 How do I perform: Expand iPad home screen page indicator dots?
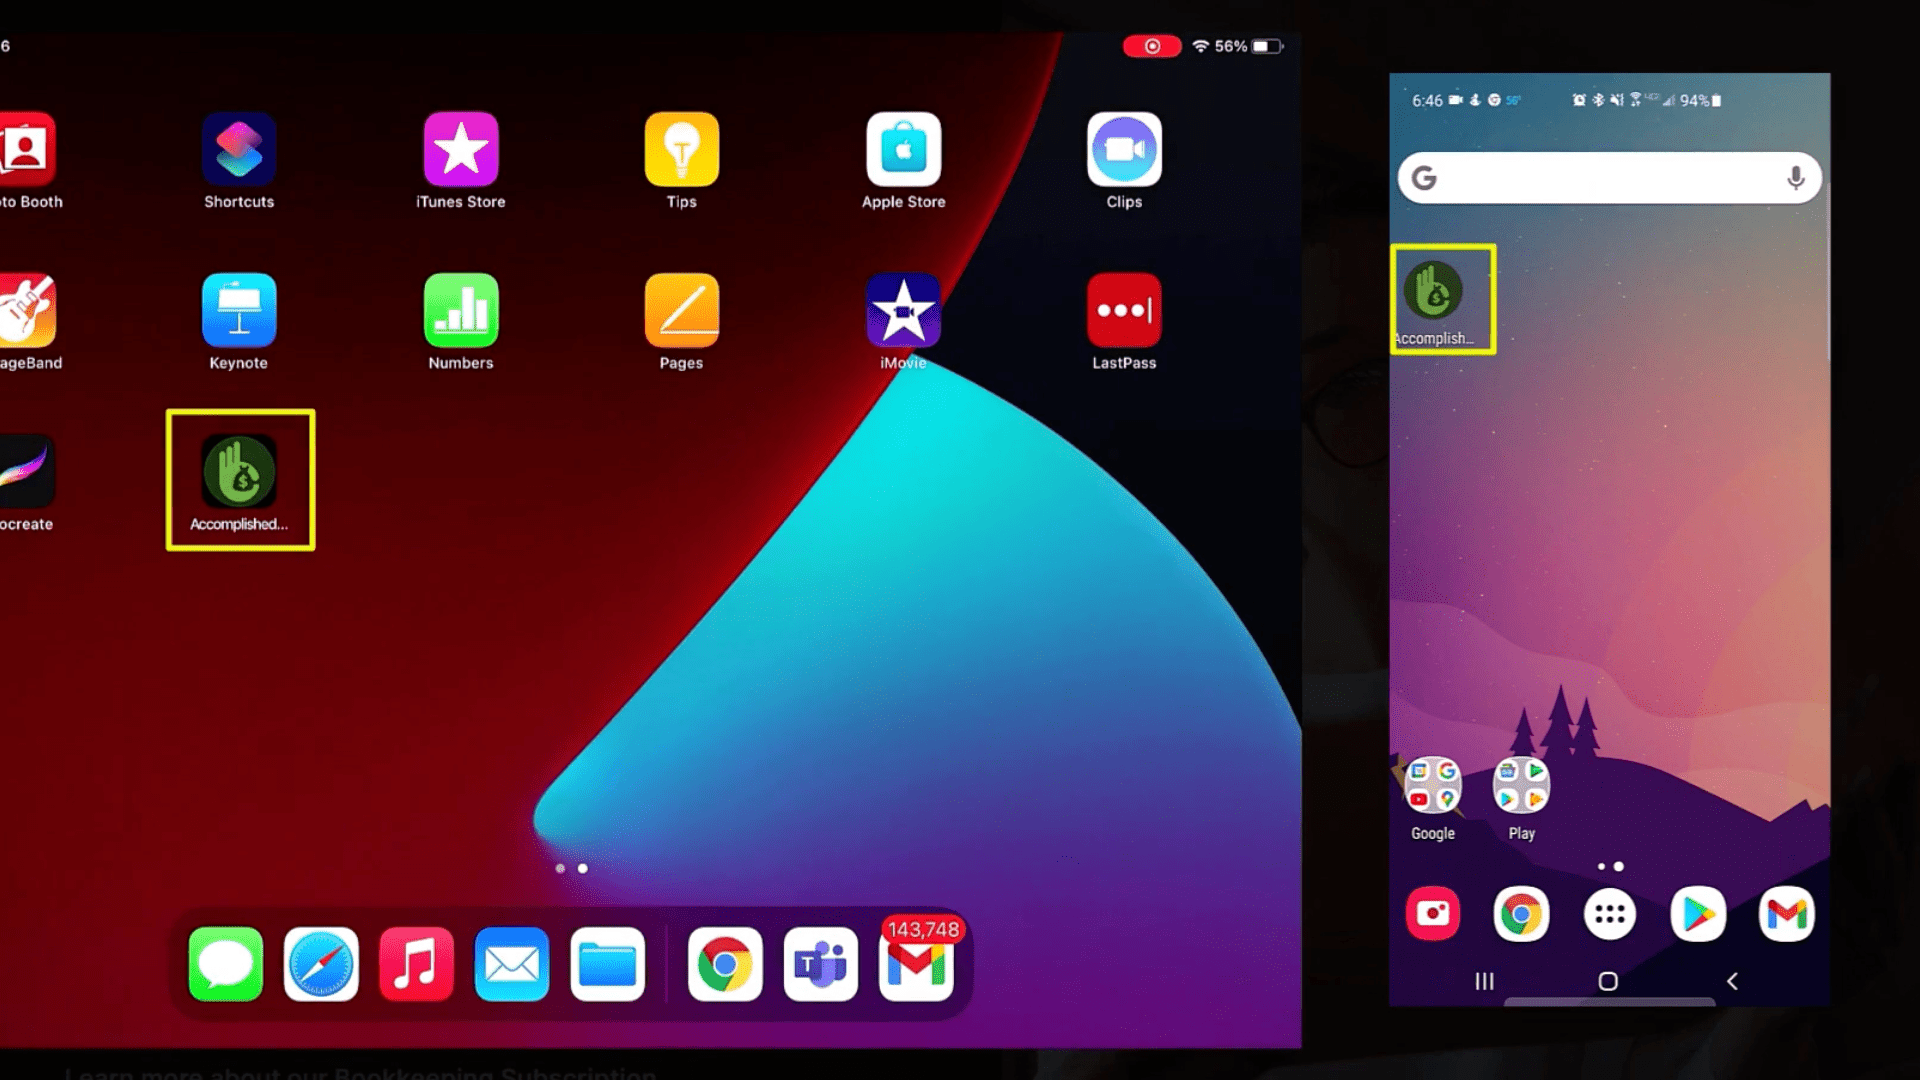click(x=571, y=868)
